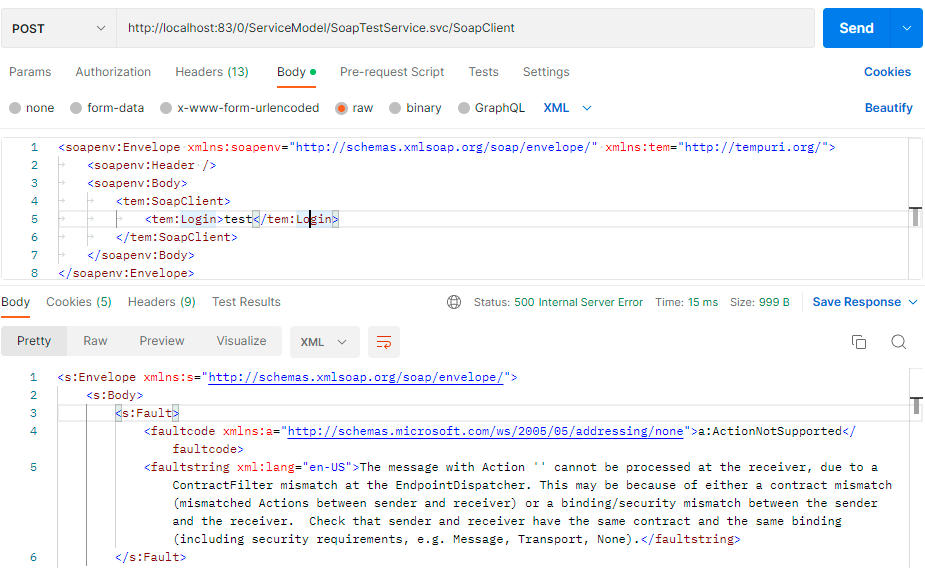Image resolution: width=925 pixels, height=568 pixels.
Task: Select the Pretty response view
Action: tap(34, 341)
